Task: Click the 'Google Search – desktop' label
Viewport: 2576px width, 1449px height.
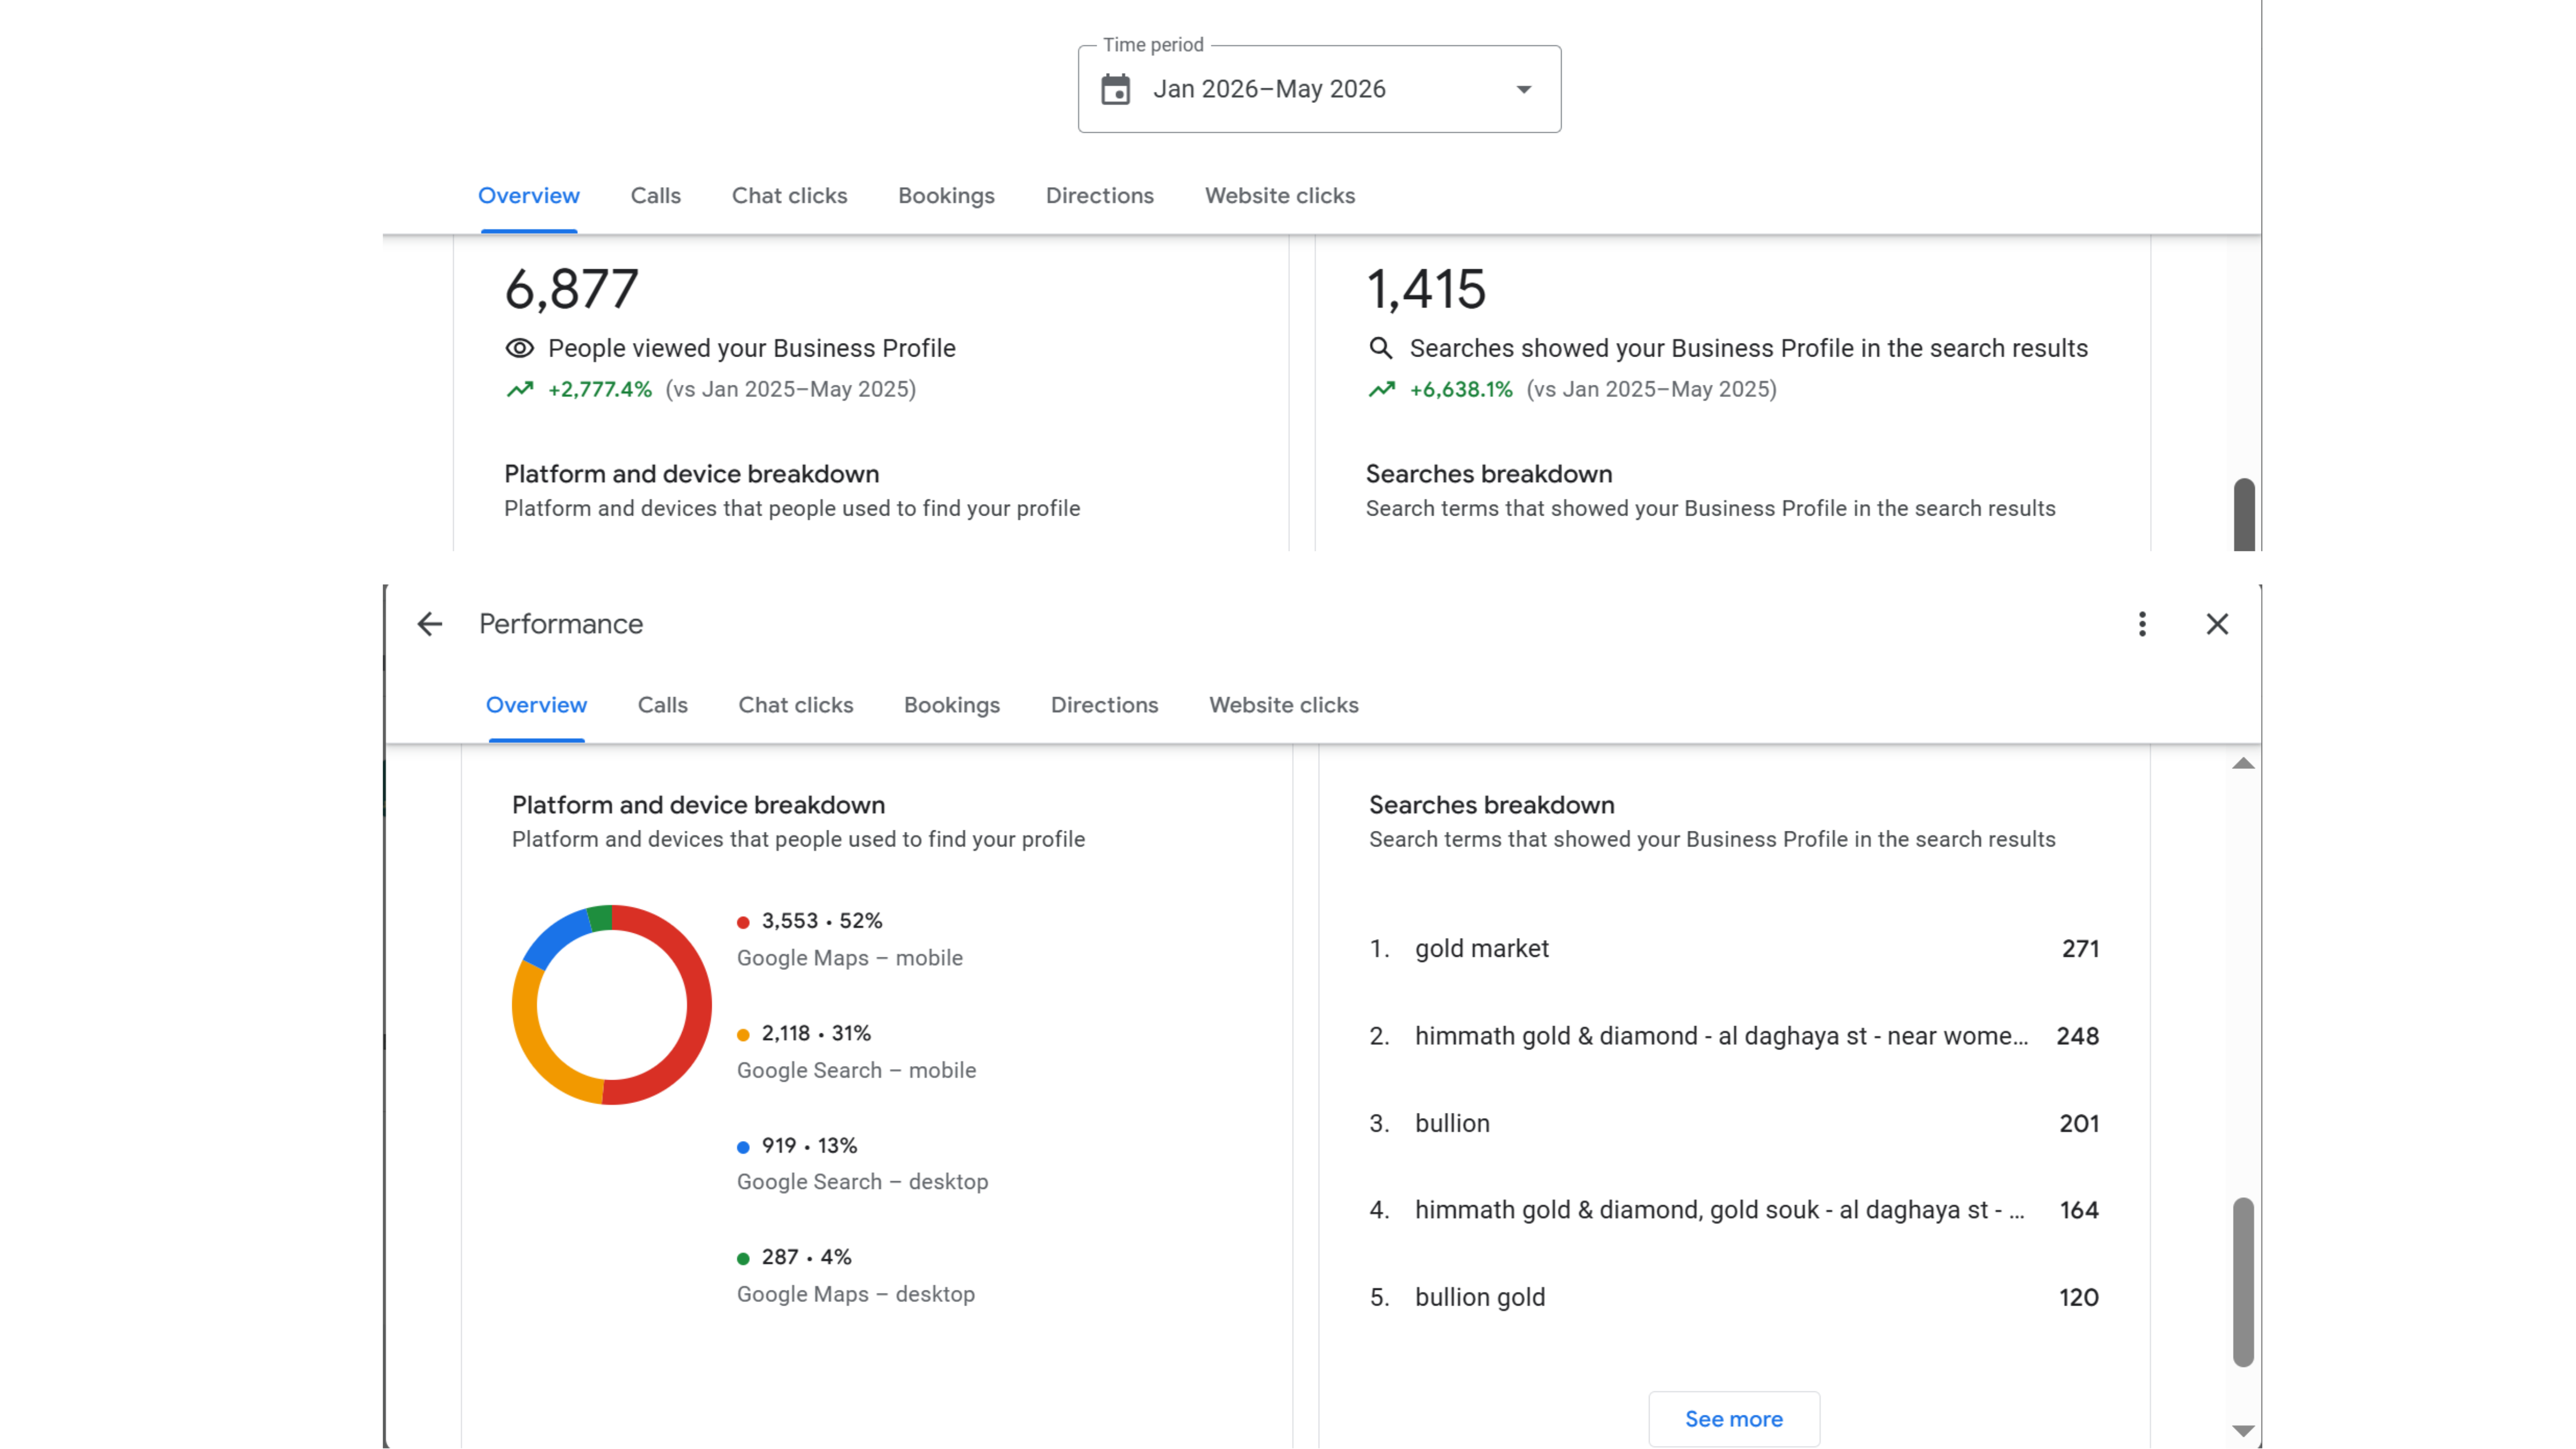Action: click(x=862, y=1182)
